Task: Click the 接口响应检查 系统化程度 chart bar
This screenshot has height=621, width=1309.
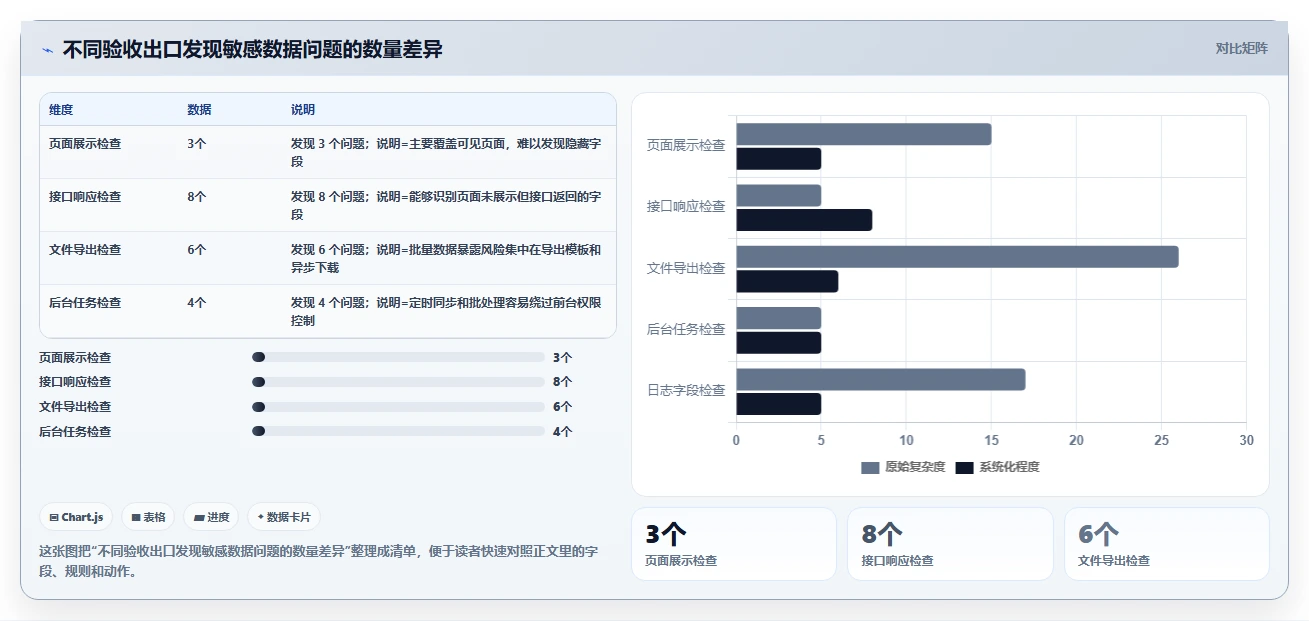Action: (x=804, y=220)
